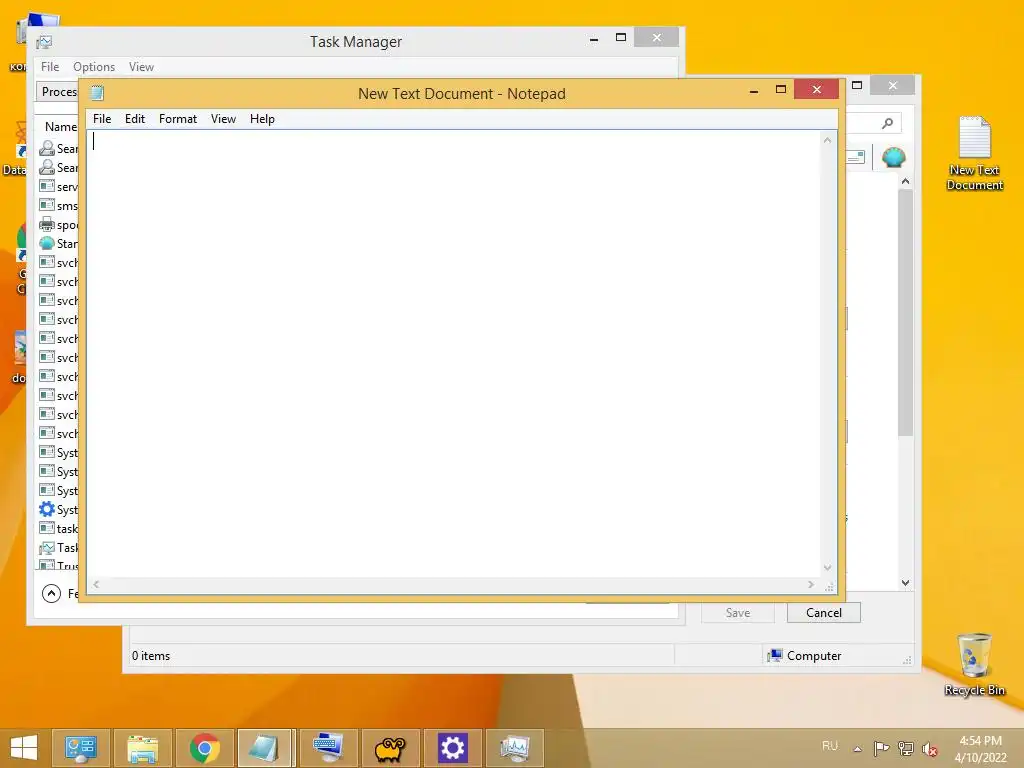Select Task Manager Processes tab
Image resolution: width=1024 pixels, height=768 pixels.
(x=57, y=91)
